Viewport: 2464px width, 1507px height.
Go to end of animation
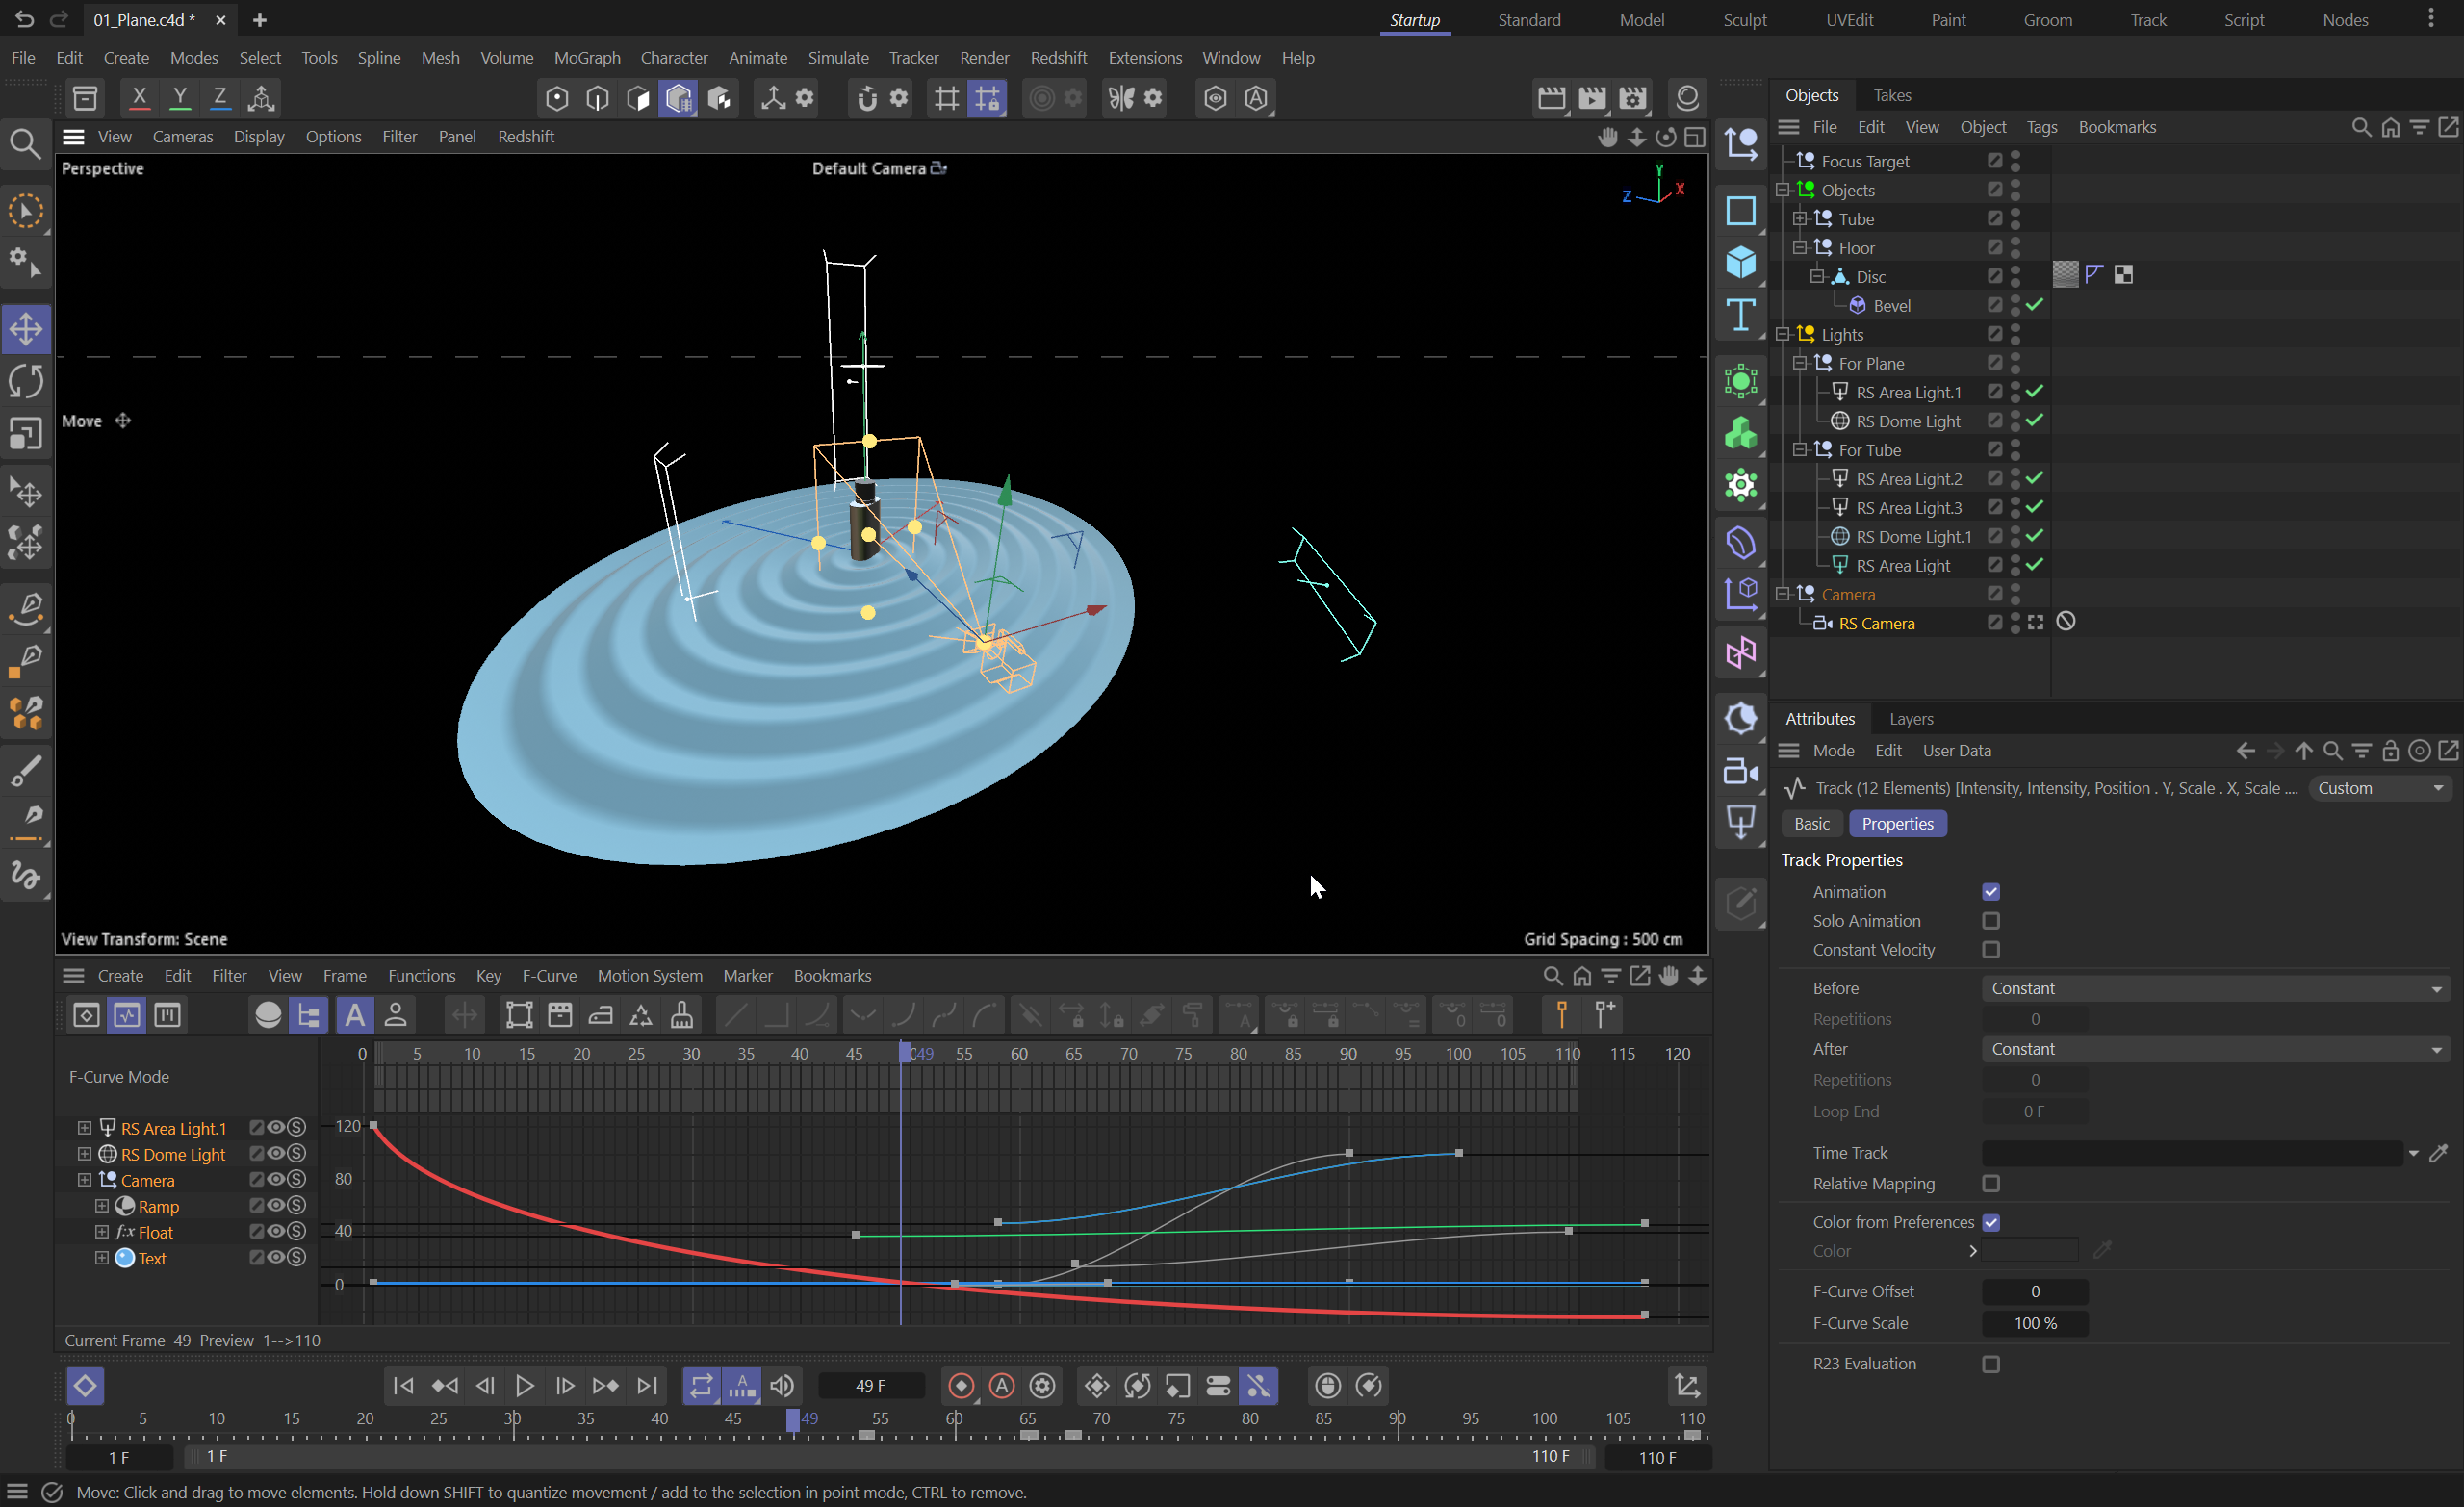click(648, 1386)
